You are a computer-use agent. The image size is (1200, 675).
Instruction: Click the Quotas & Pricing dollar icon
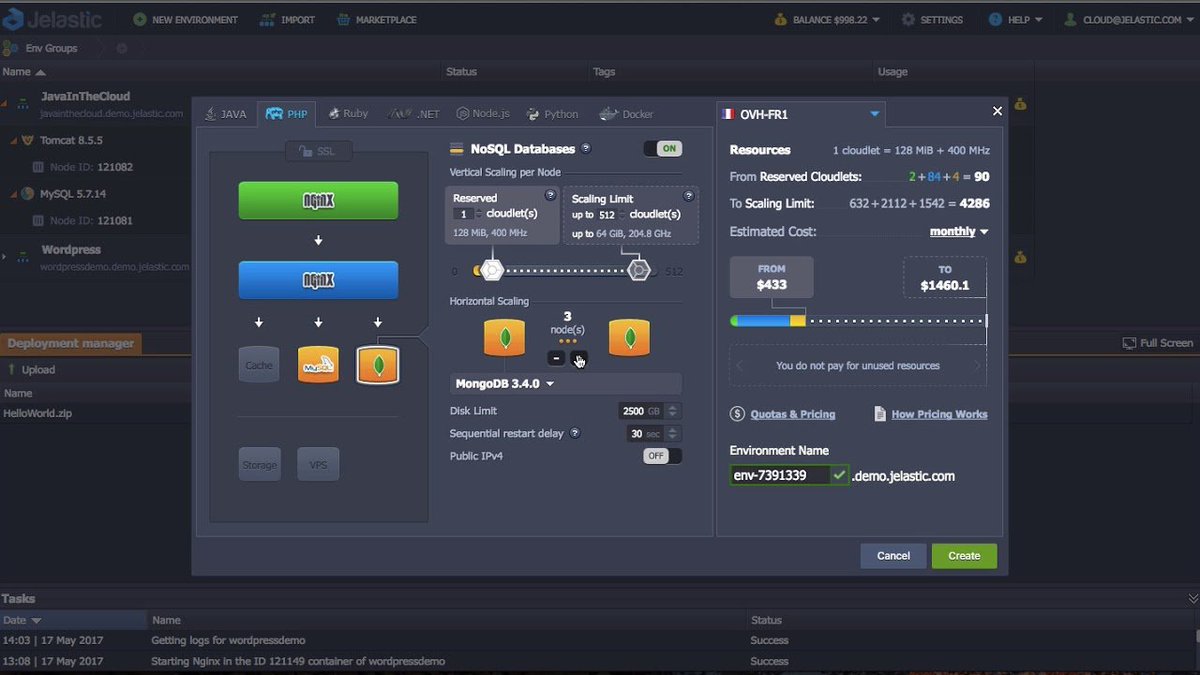coord(737,414)
